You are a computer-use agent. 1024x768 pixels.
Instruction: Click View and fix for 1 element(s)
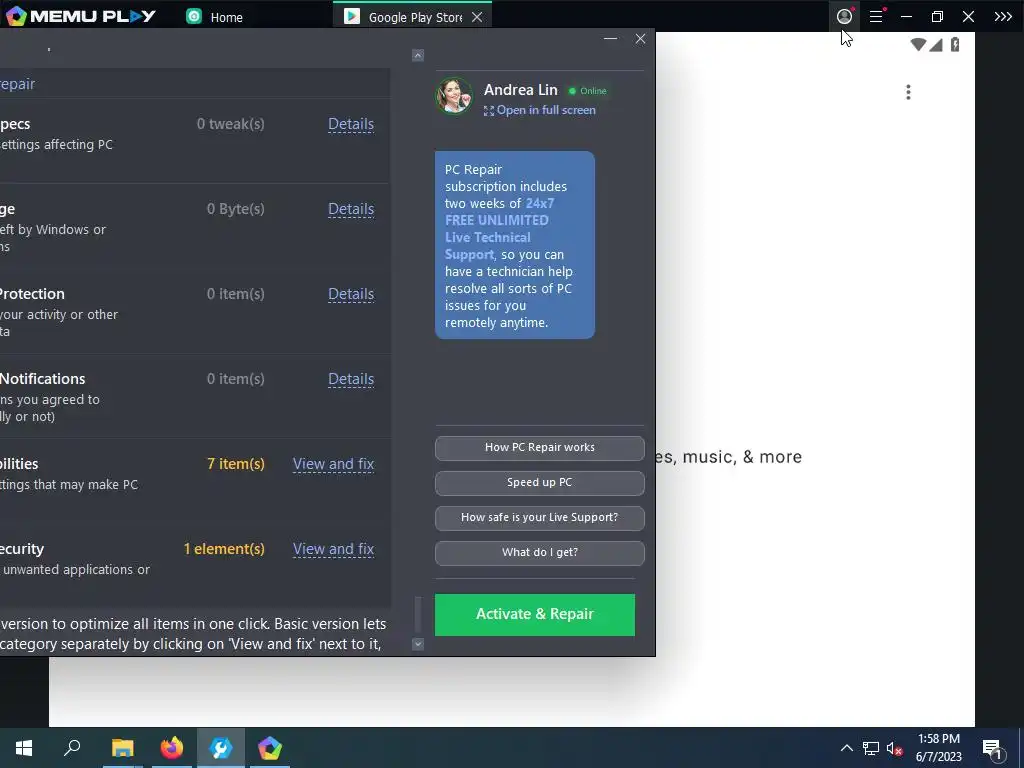tap(333, 549)
